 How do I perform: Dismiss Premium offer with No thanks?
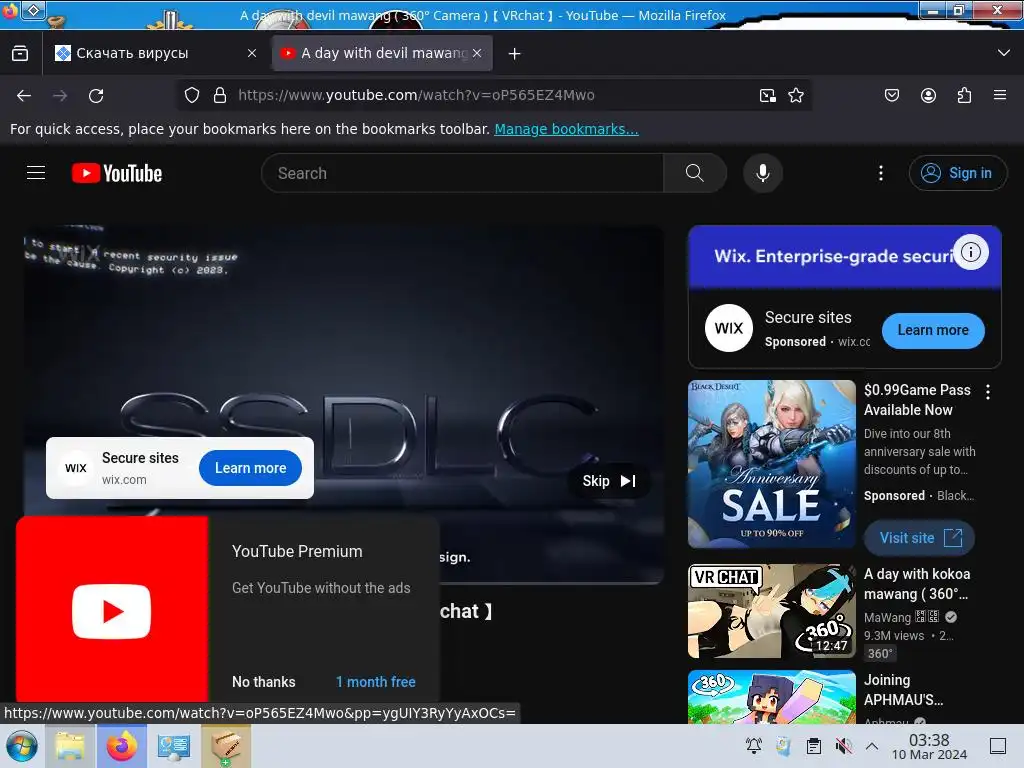[263, 681]
